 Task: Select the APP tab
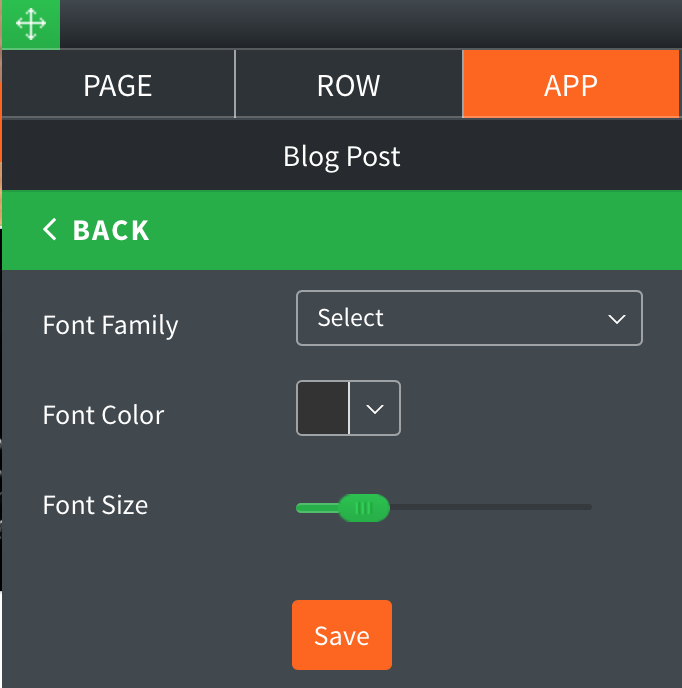[571, 84]
